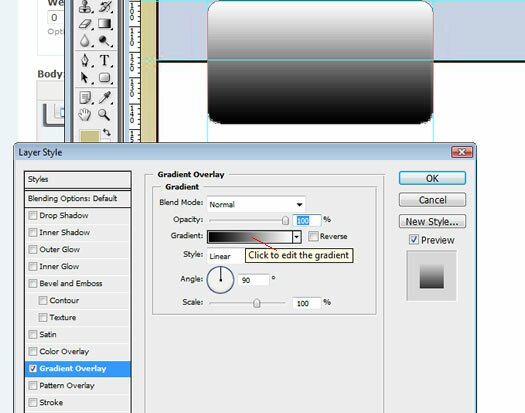The width and height of the screenshot is (525, 413).
Task: Open the Blend Mode dropdown
Action: [256, 204]
